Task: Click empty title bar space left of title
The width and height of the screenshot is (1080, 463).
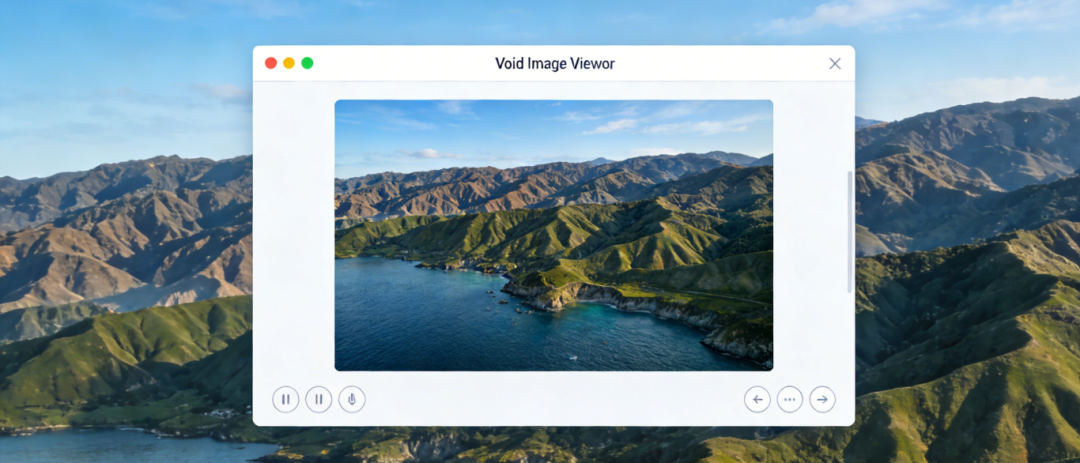Action: (x=400, y=64)
